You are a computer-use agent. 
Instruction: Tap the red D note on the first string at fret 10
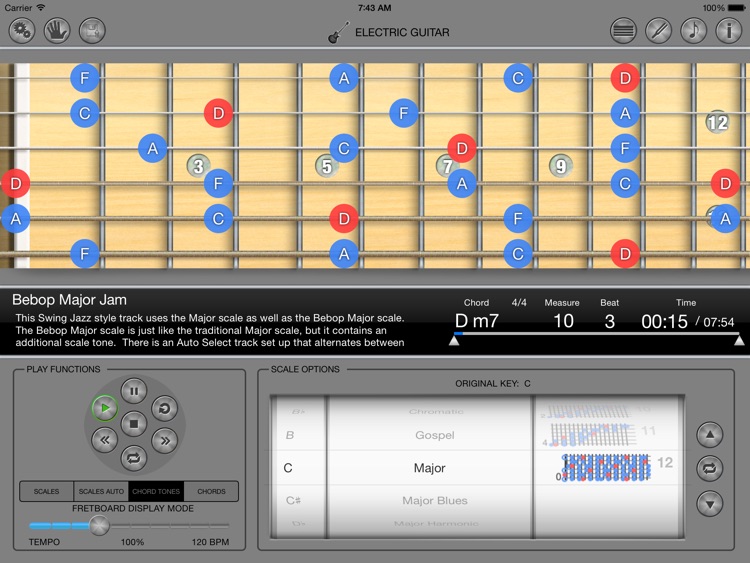click(625, 78)
